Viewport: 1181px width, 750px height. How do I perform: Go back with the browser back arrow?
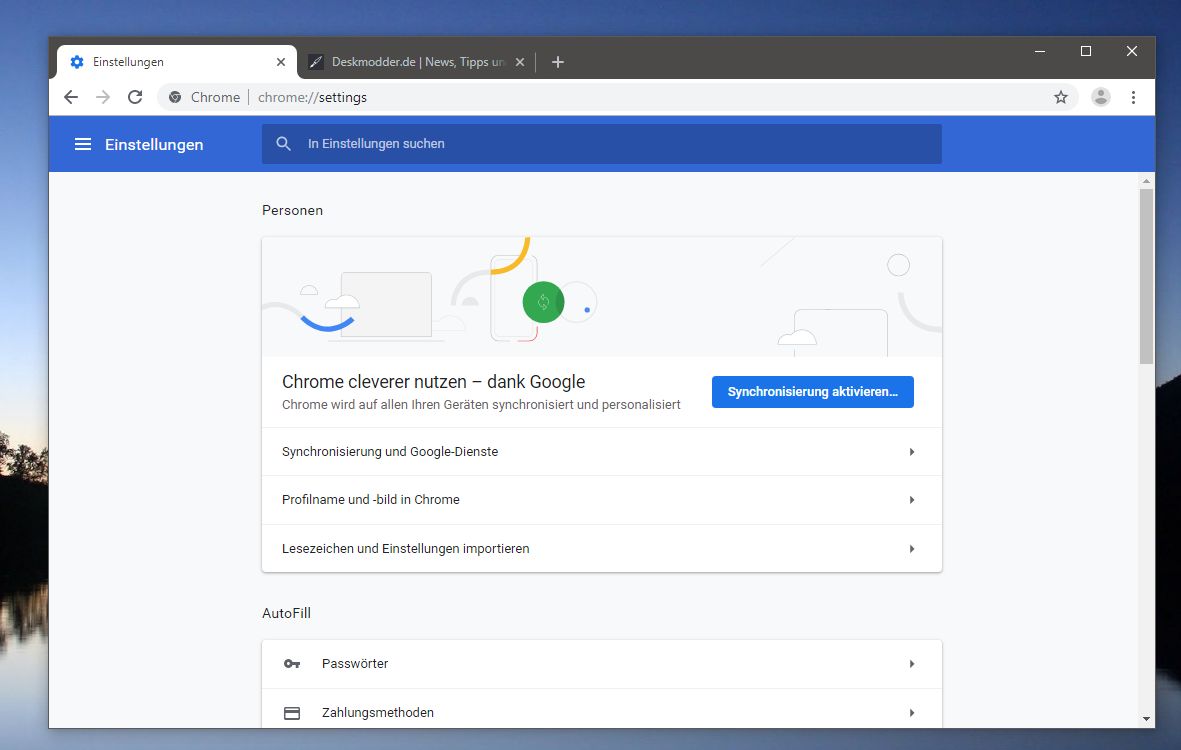(71, 97)
